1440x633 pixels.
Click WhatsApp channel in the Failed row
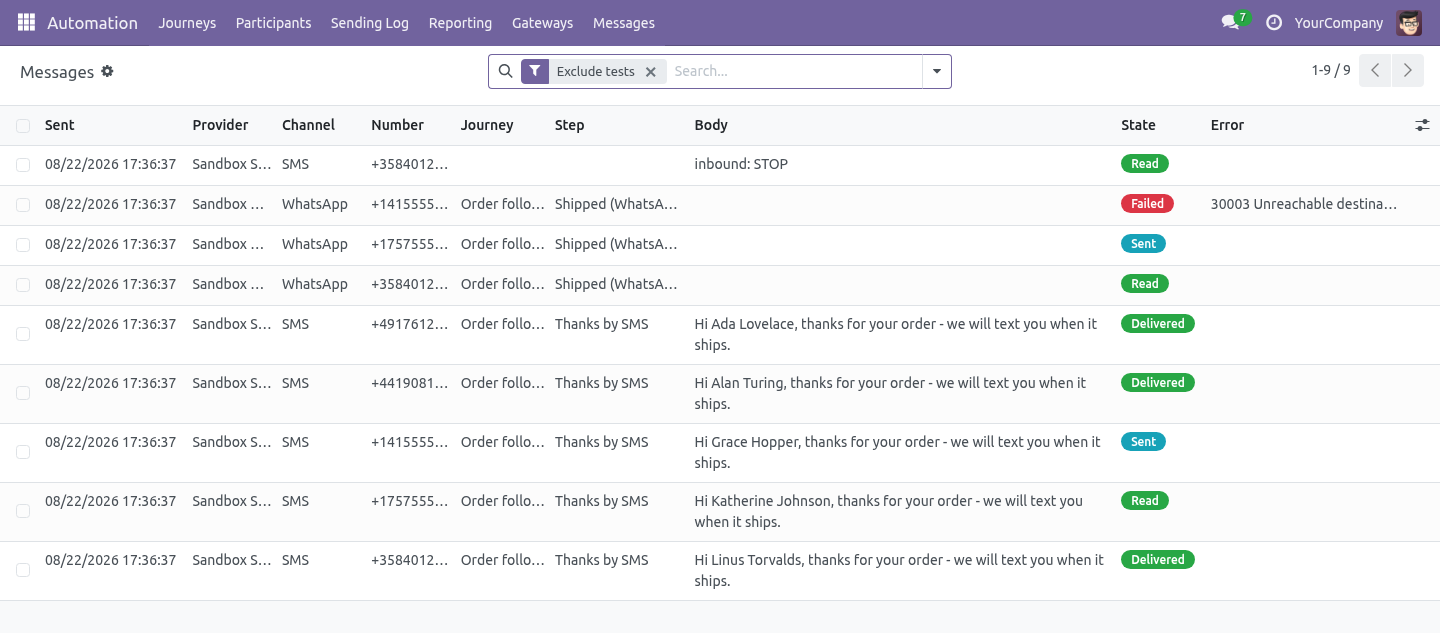tap(315, 204)
